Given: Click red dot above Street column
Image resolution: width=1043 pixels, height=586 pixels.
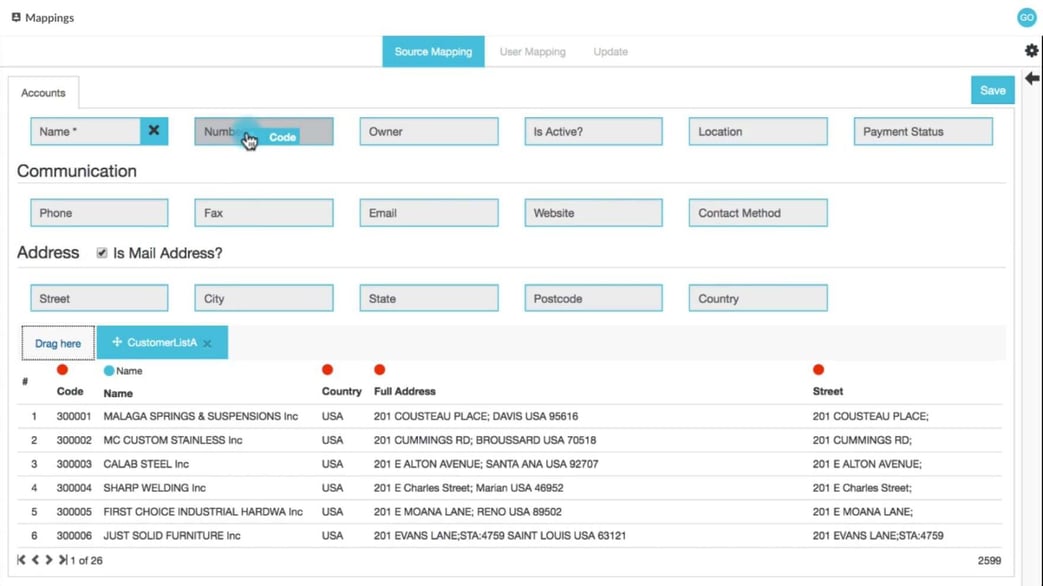Looking at the screenshot, I should coord(819,370).
